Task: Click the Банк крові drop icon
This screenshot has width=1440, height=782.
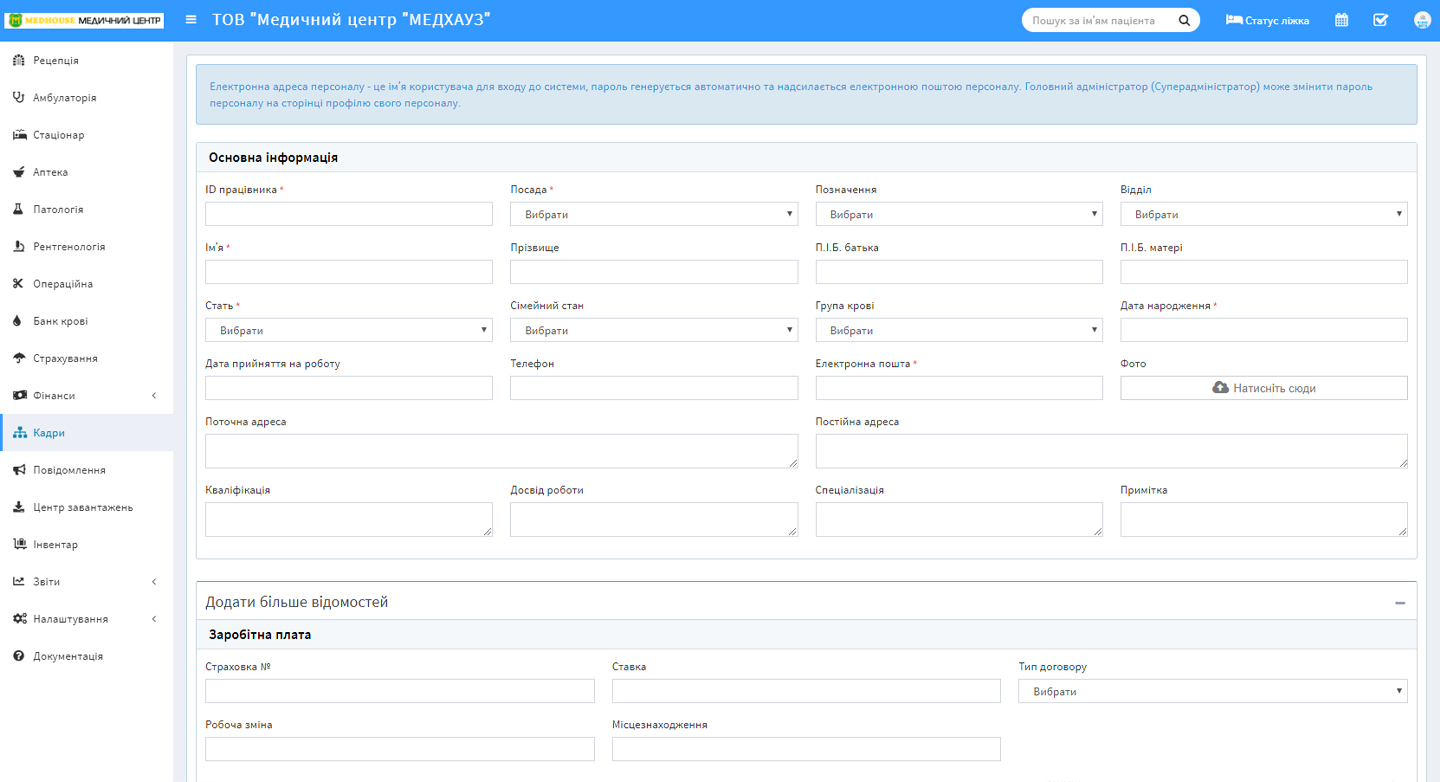Action: point(19,321)
